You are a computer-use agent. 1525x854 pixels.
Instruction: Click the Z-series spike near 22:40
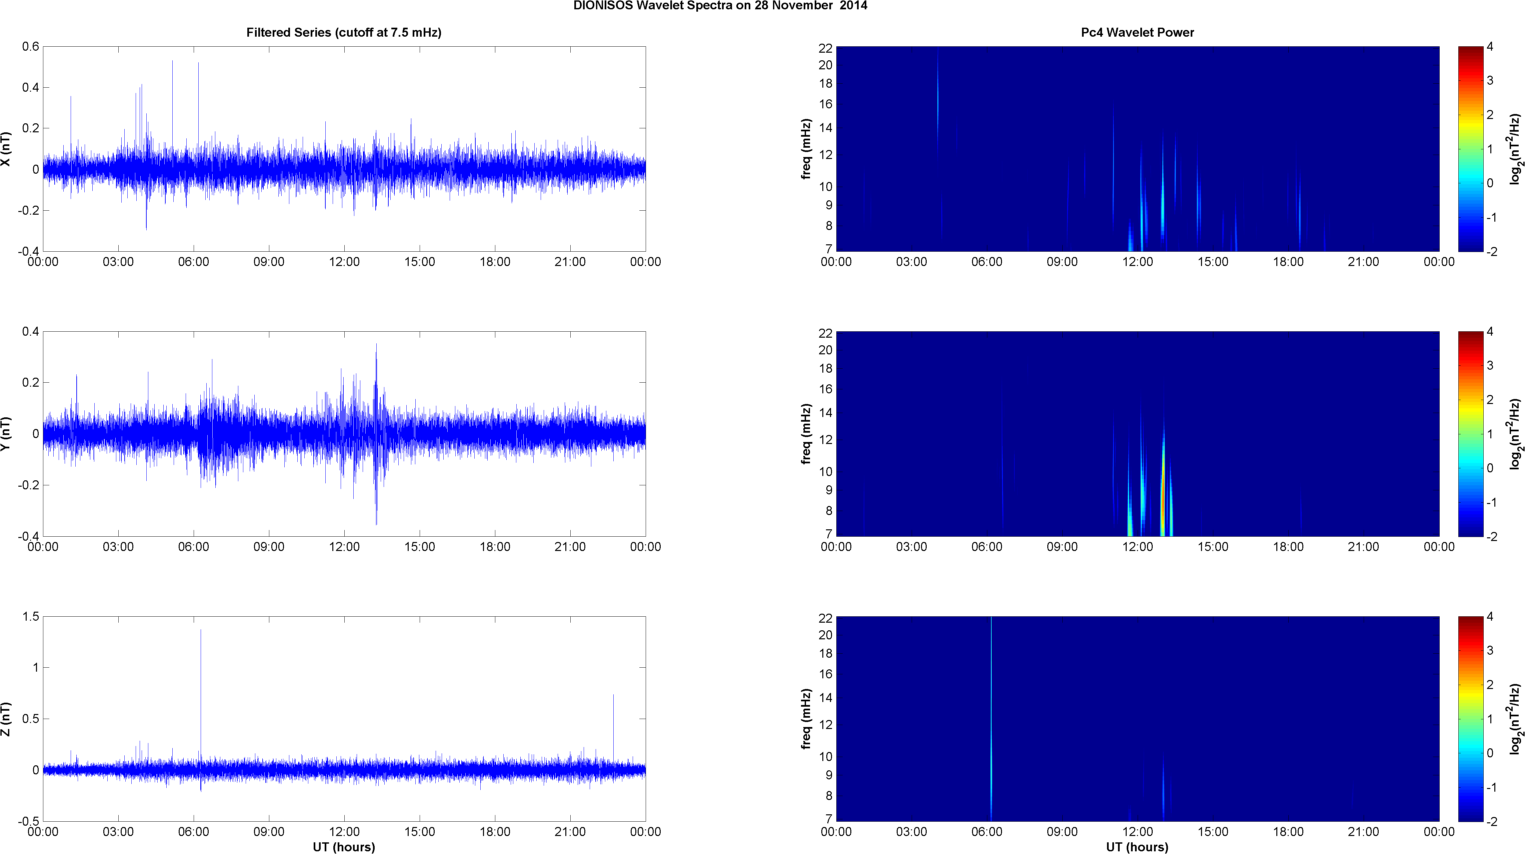(613, 730)
